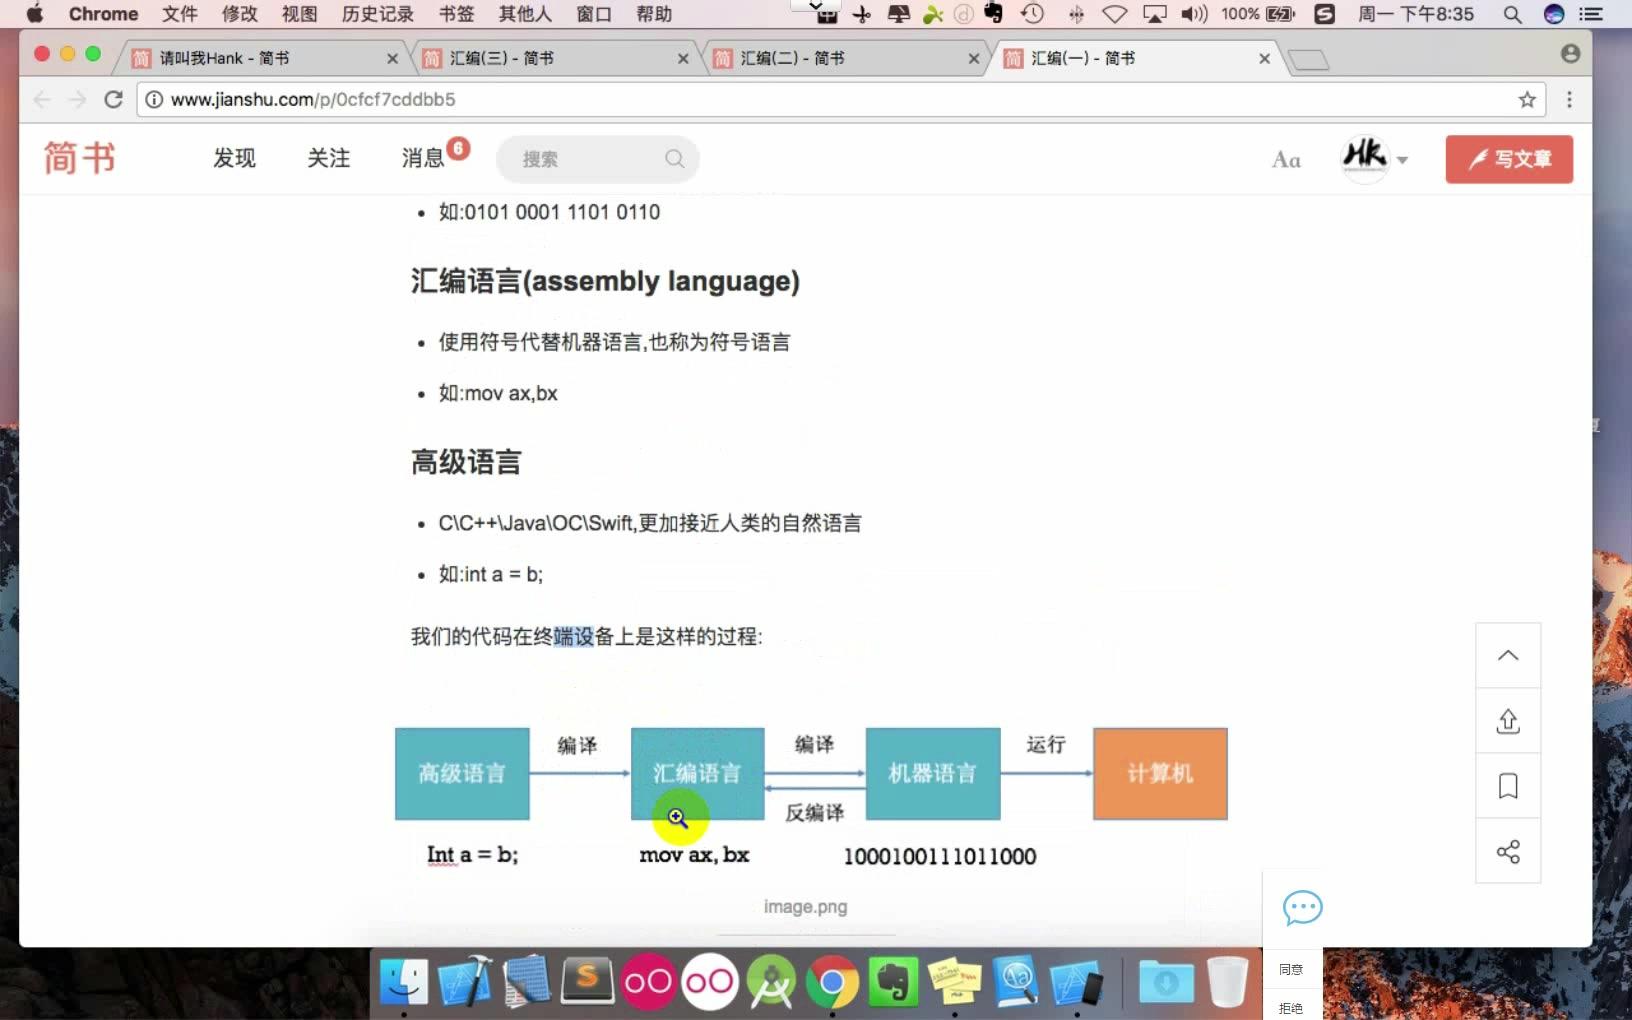Open Chrome's three-dot menu
The height and width of the screenshot is (1020, 1632).
tap(1571, 99)
